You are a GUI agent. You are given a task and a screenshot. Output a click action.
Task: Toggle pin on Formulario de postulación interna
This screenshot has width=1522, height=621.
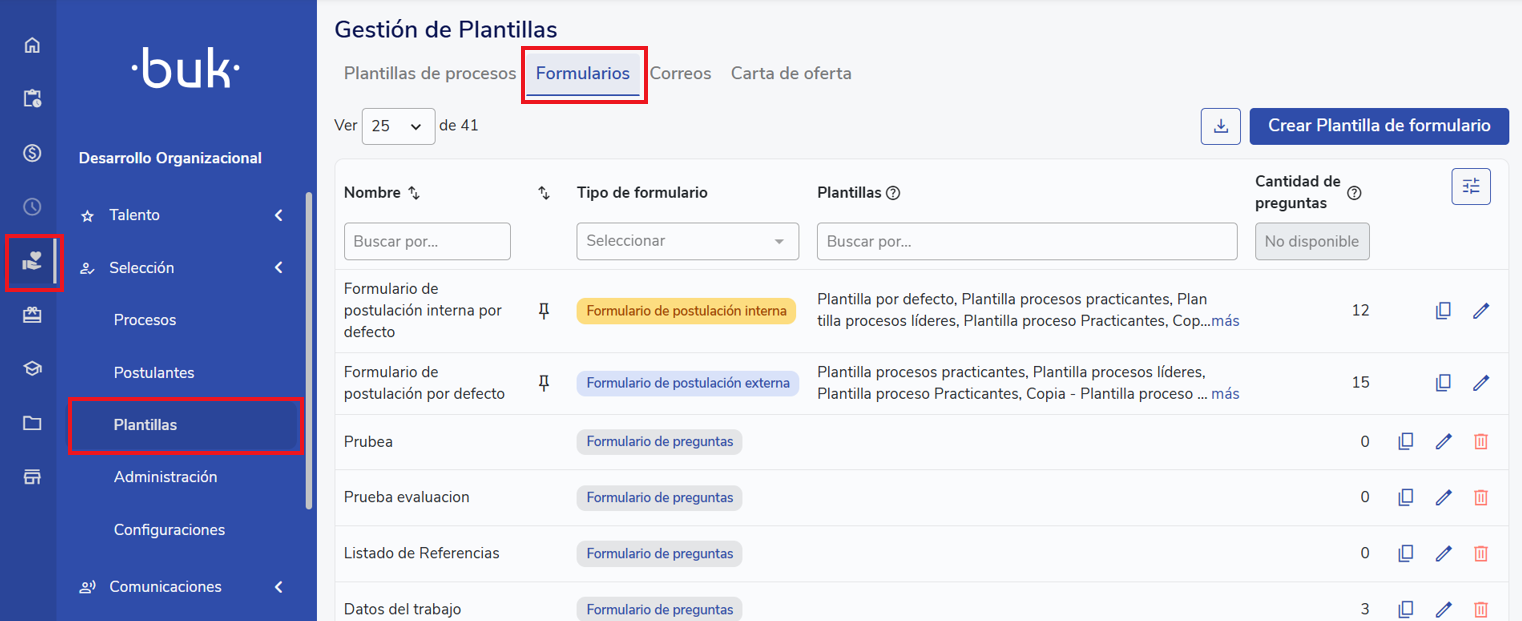click(x=544, y=311)
